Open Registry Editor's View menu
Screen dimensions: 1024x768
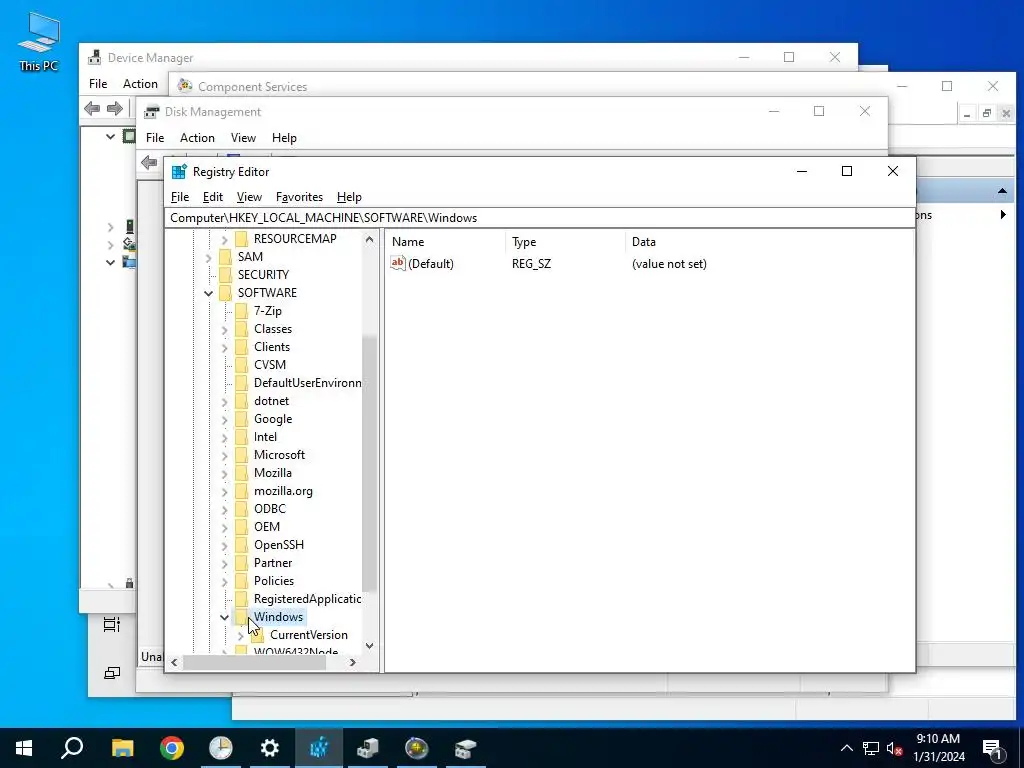coord(249,197)
